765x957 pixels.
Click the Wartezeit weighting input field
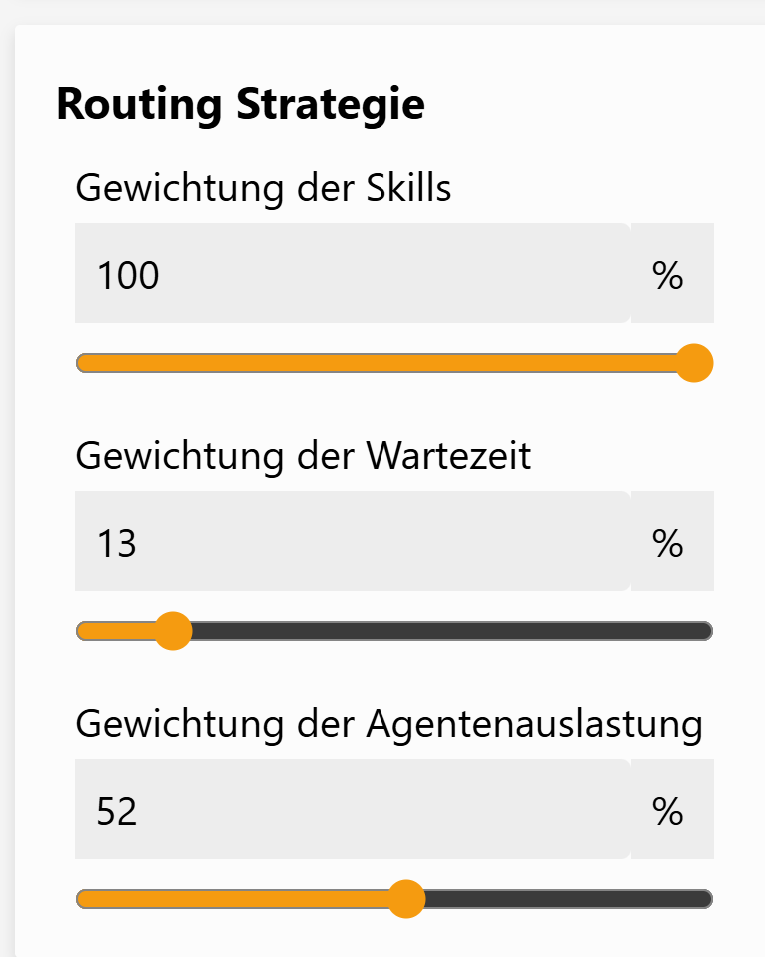pos(350,542)
